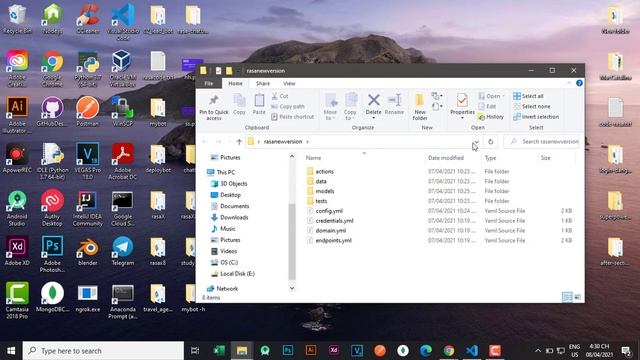The image size is (640, 360).
Task: Click Paste shortcut in the ribbon
Action: [x=292, y=117]
